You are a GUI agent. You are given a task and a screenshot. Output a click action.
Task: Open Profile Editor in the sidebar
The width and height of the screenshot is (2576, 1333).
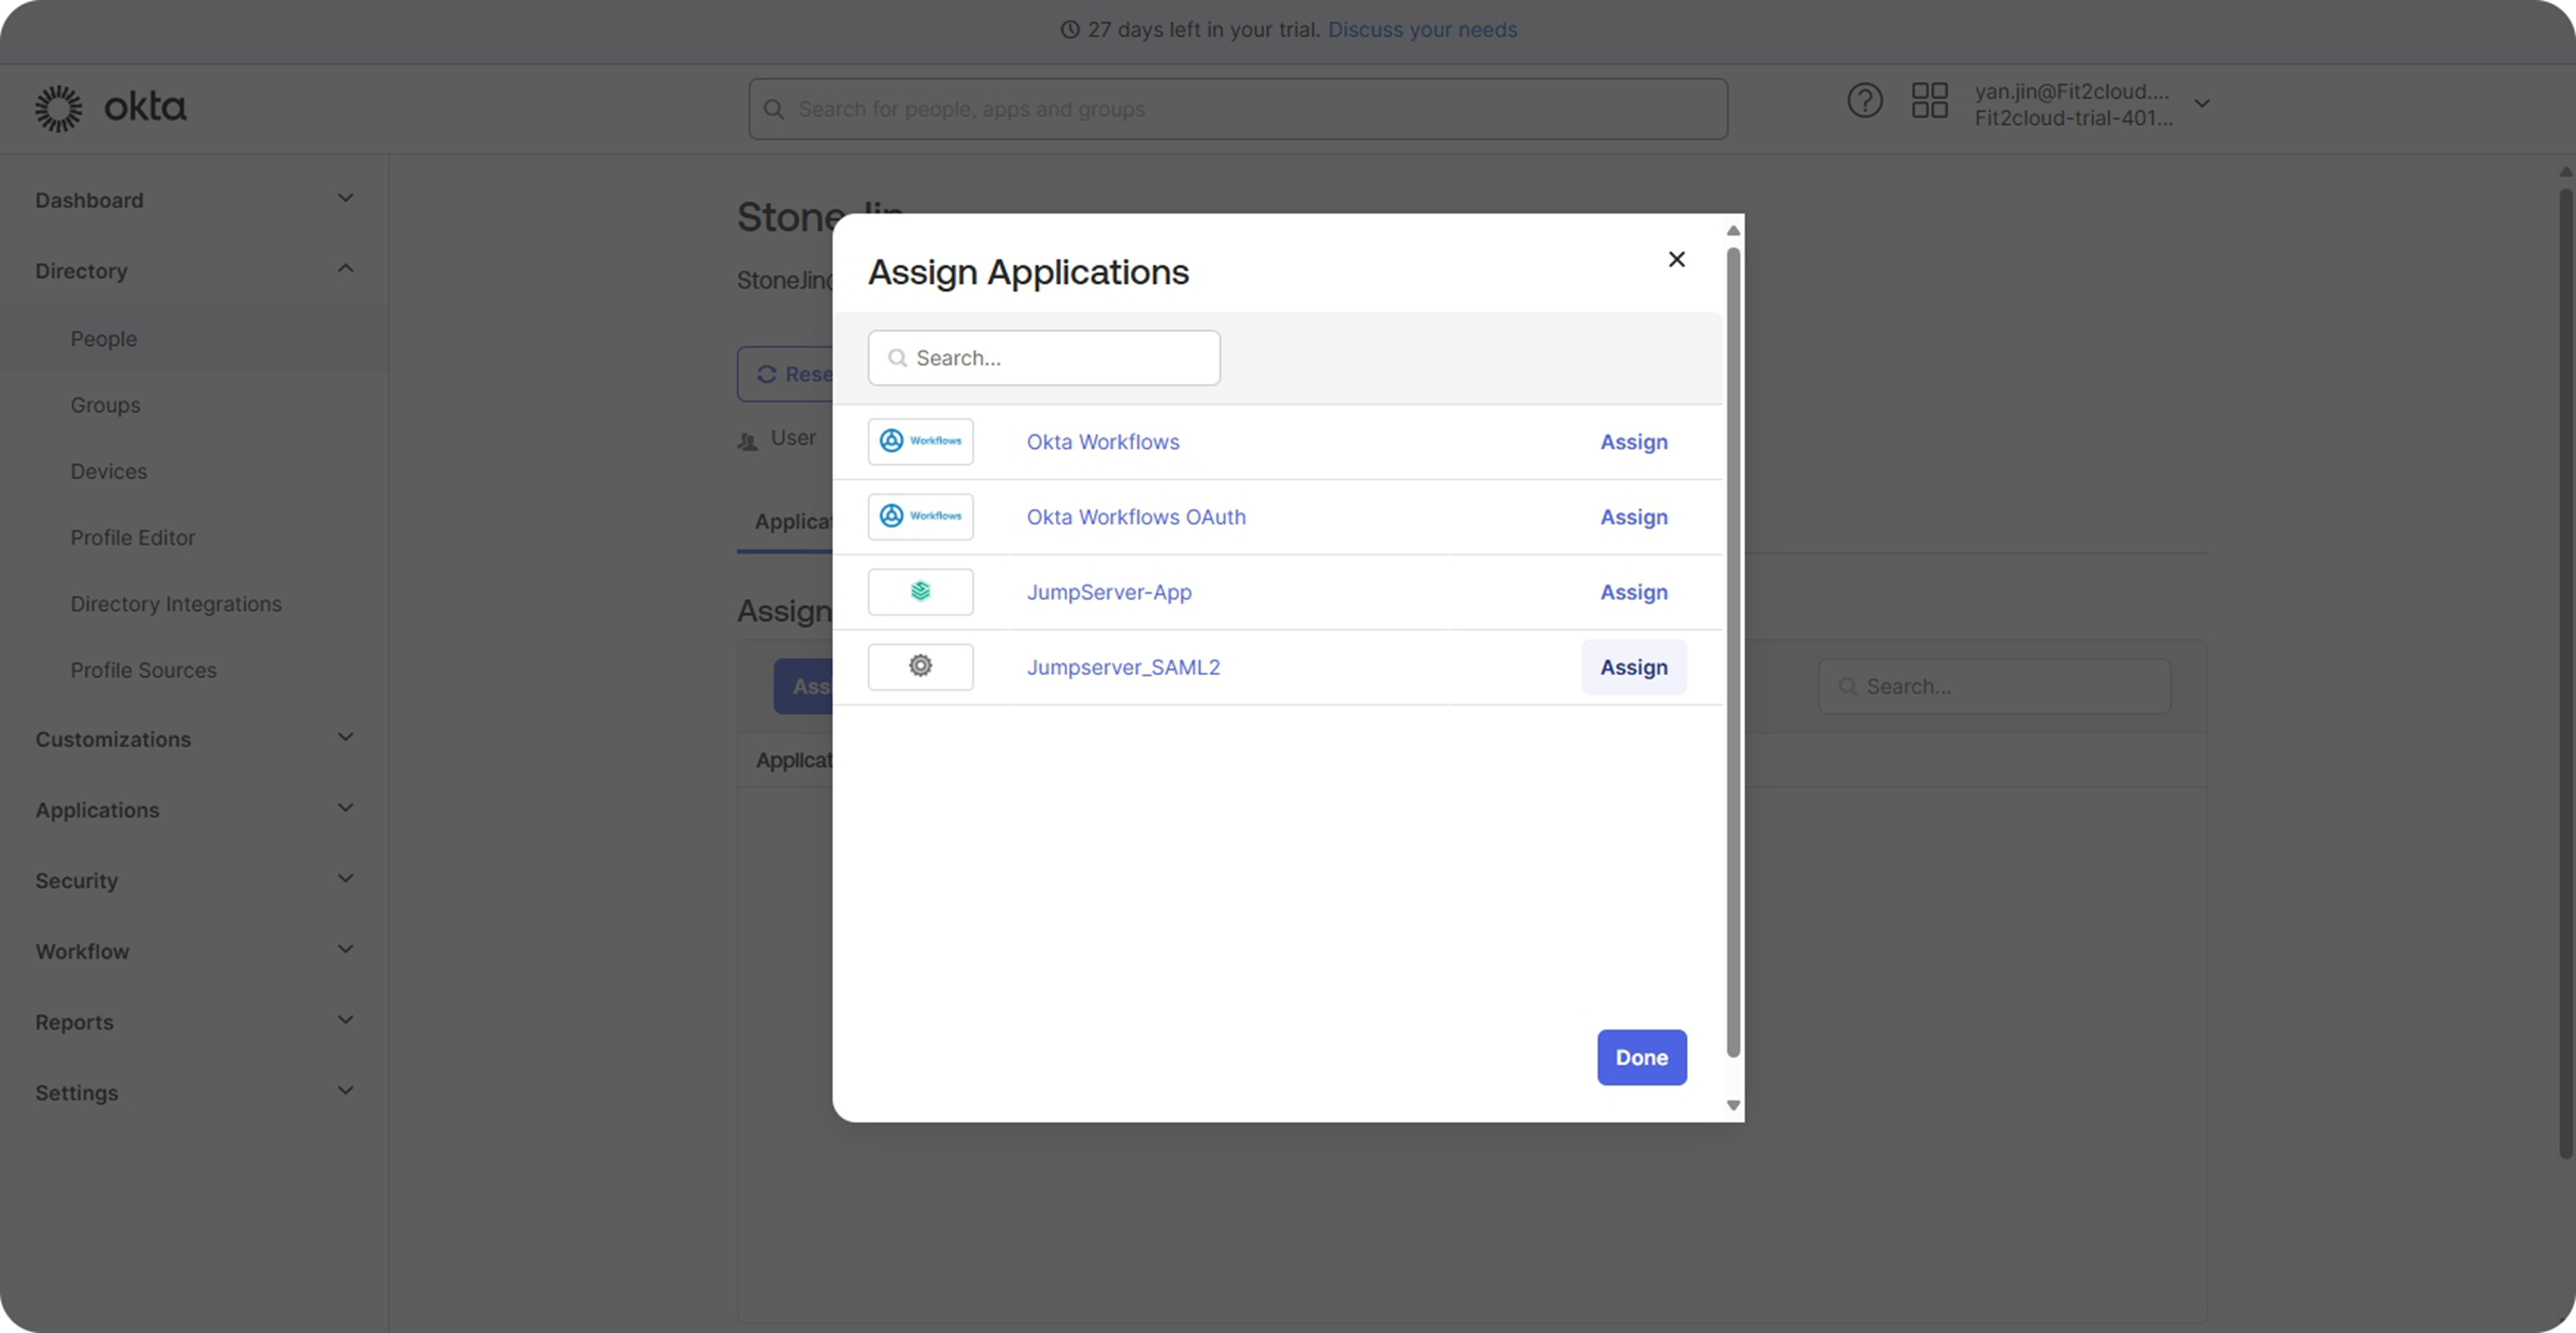point(132,538)
